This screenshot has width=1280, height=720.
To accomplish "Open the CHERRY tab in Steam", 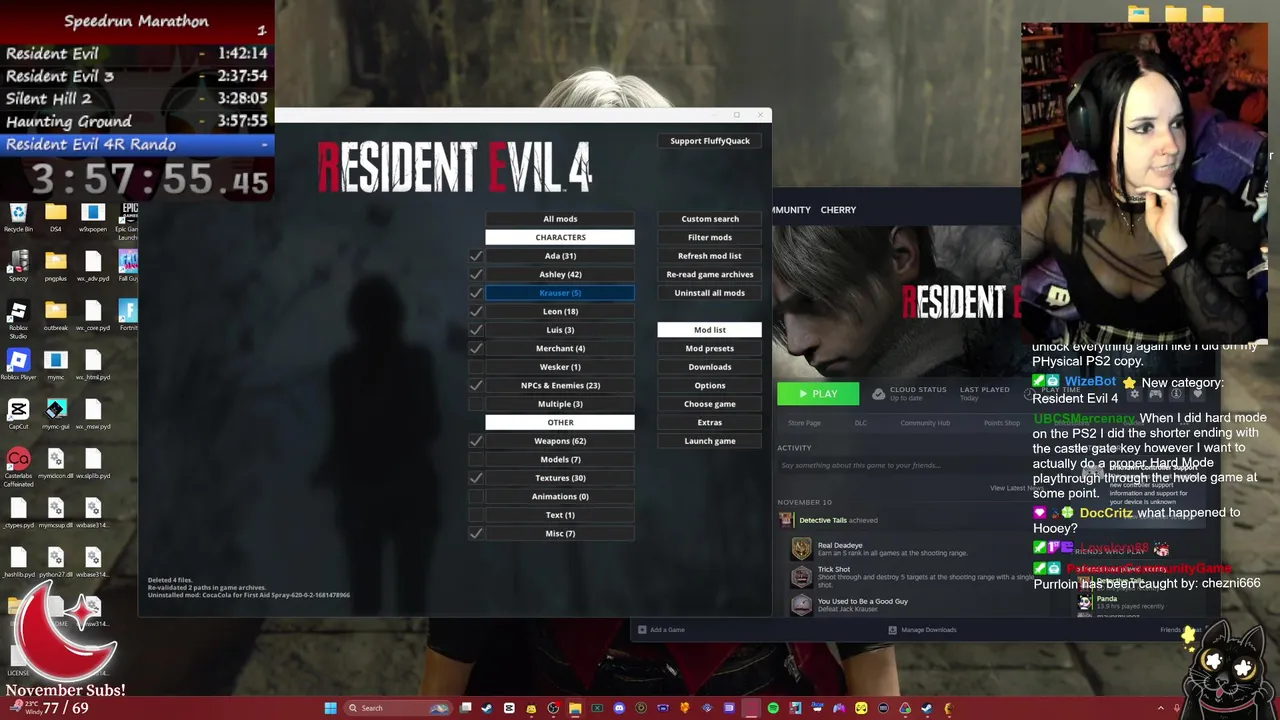I will (x=838, y=210).
